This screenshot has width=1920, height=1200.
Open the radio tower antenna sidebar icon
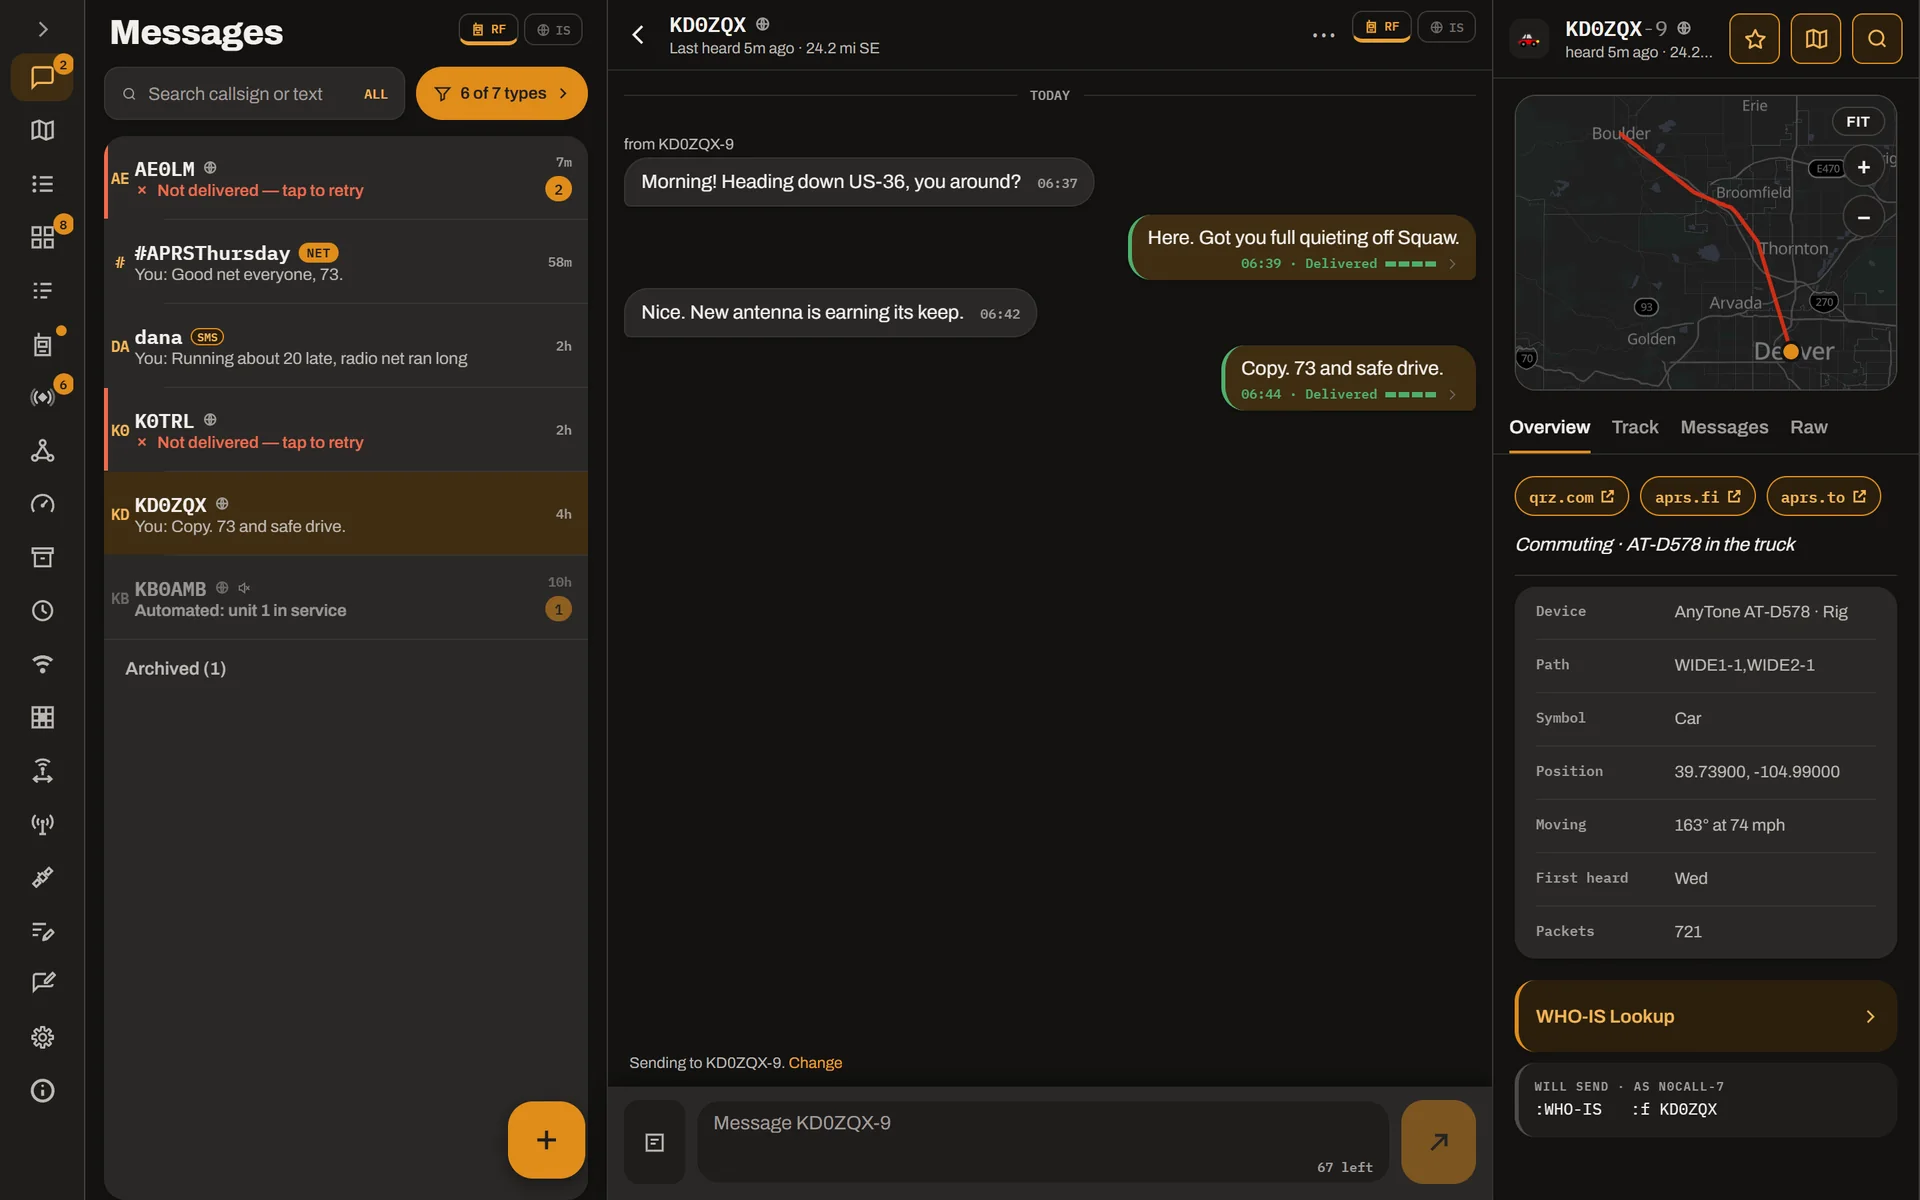tap(42, 824)
